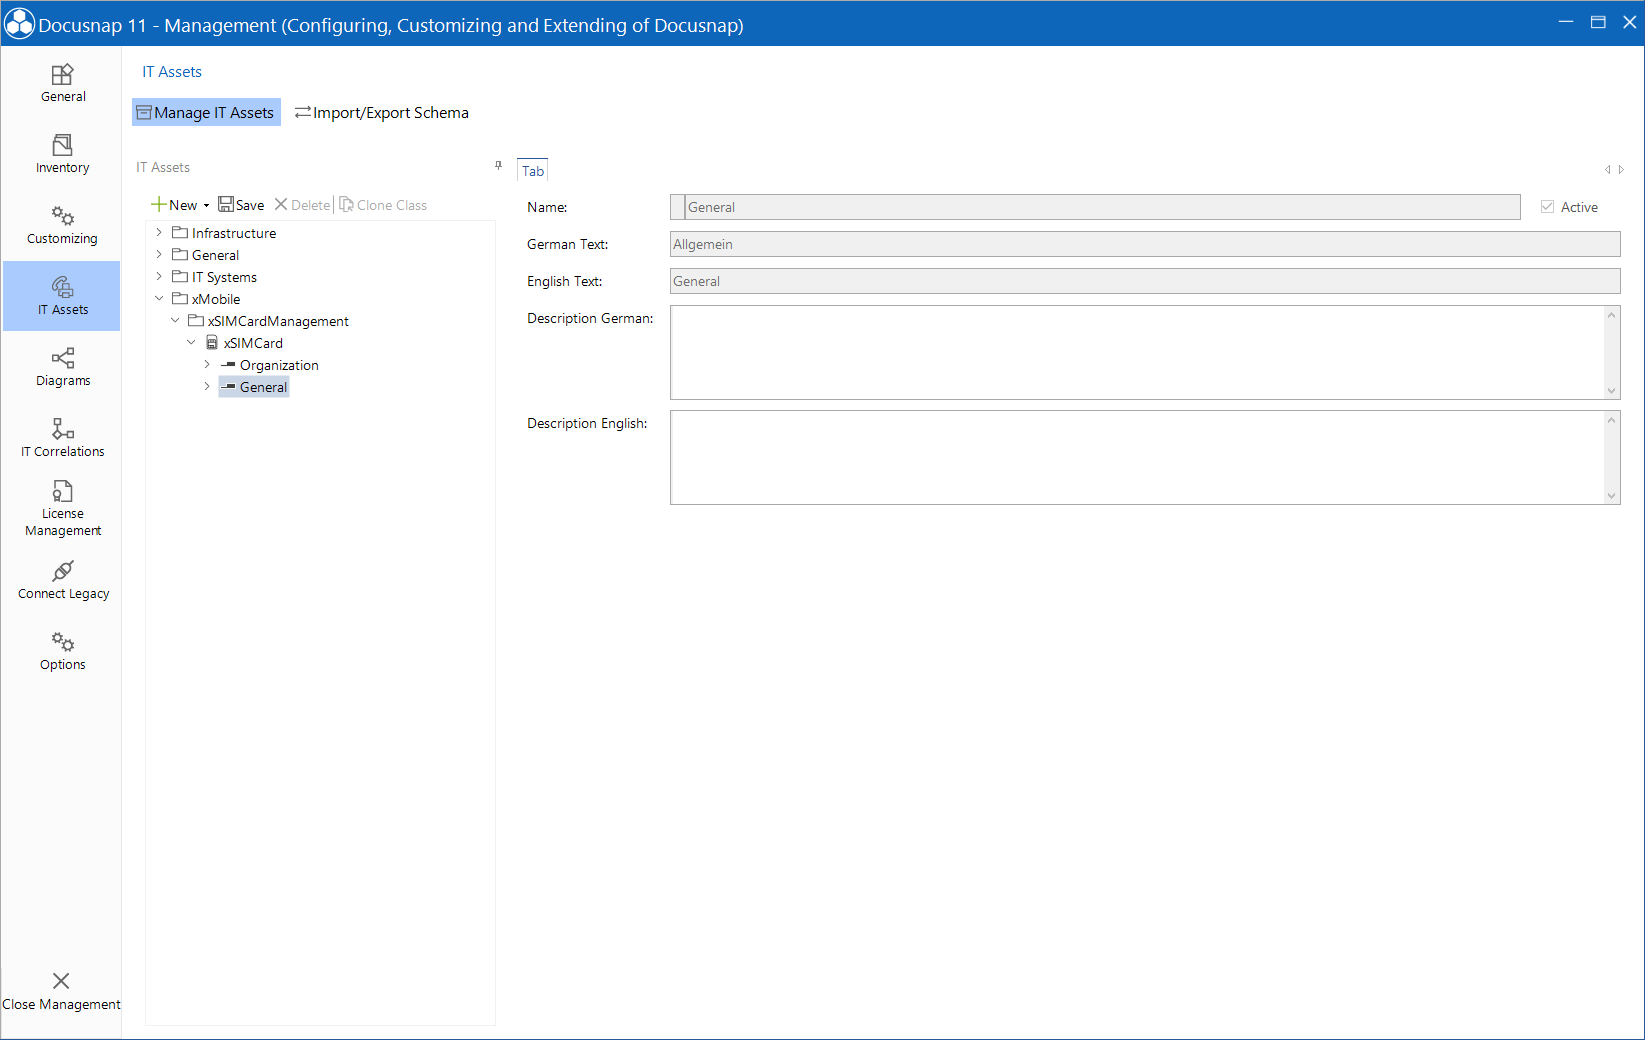Select the Customizing gear icon
Image resolution: width=1645 pixels, height=1040 pixels.
(x=62, y=222)
